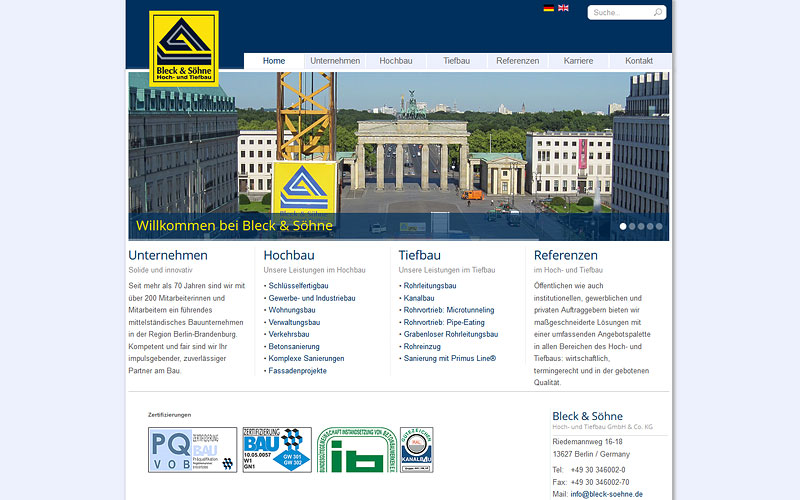This screenshot has width=800, height=500.
Task: Open the Home menu tab
Action: tap(274, 61)
